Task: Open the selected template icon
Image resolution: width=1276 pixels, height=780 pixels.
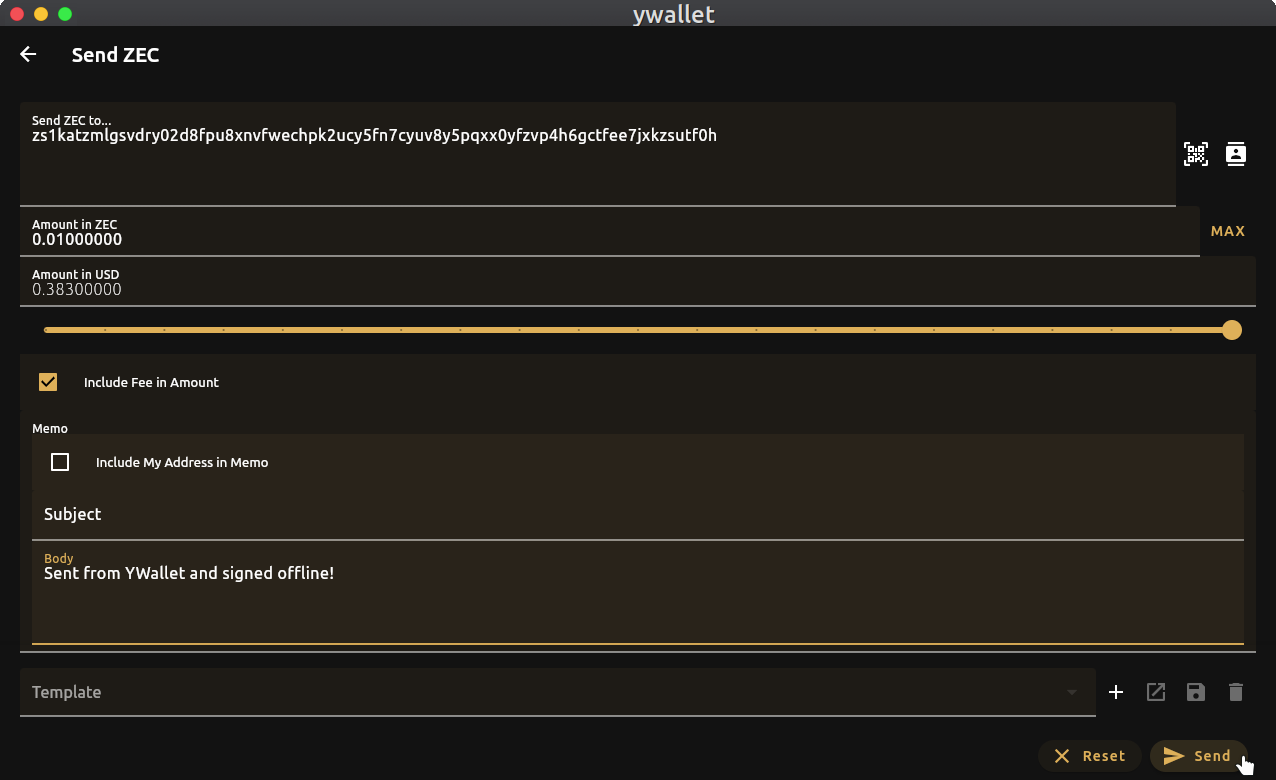Action: (1156, 692)
